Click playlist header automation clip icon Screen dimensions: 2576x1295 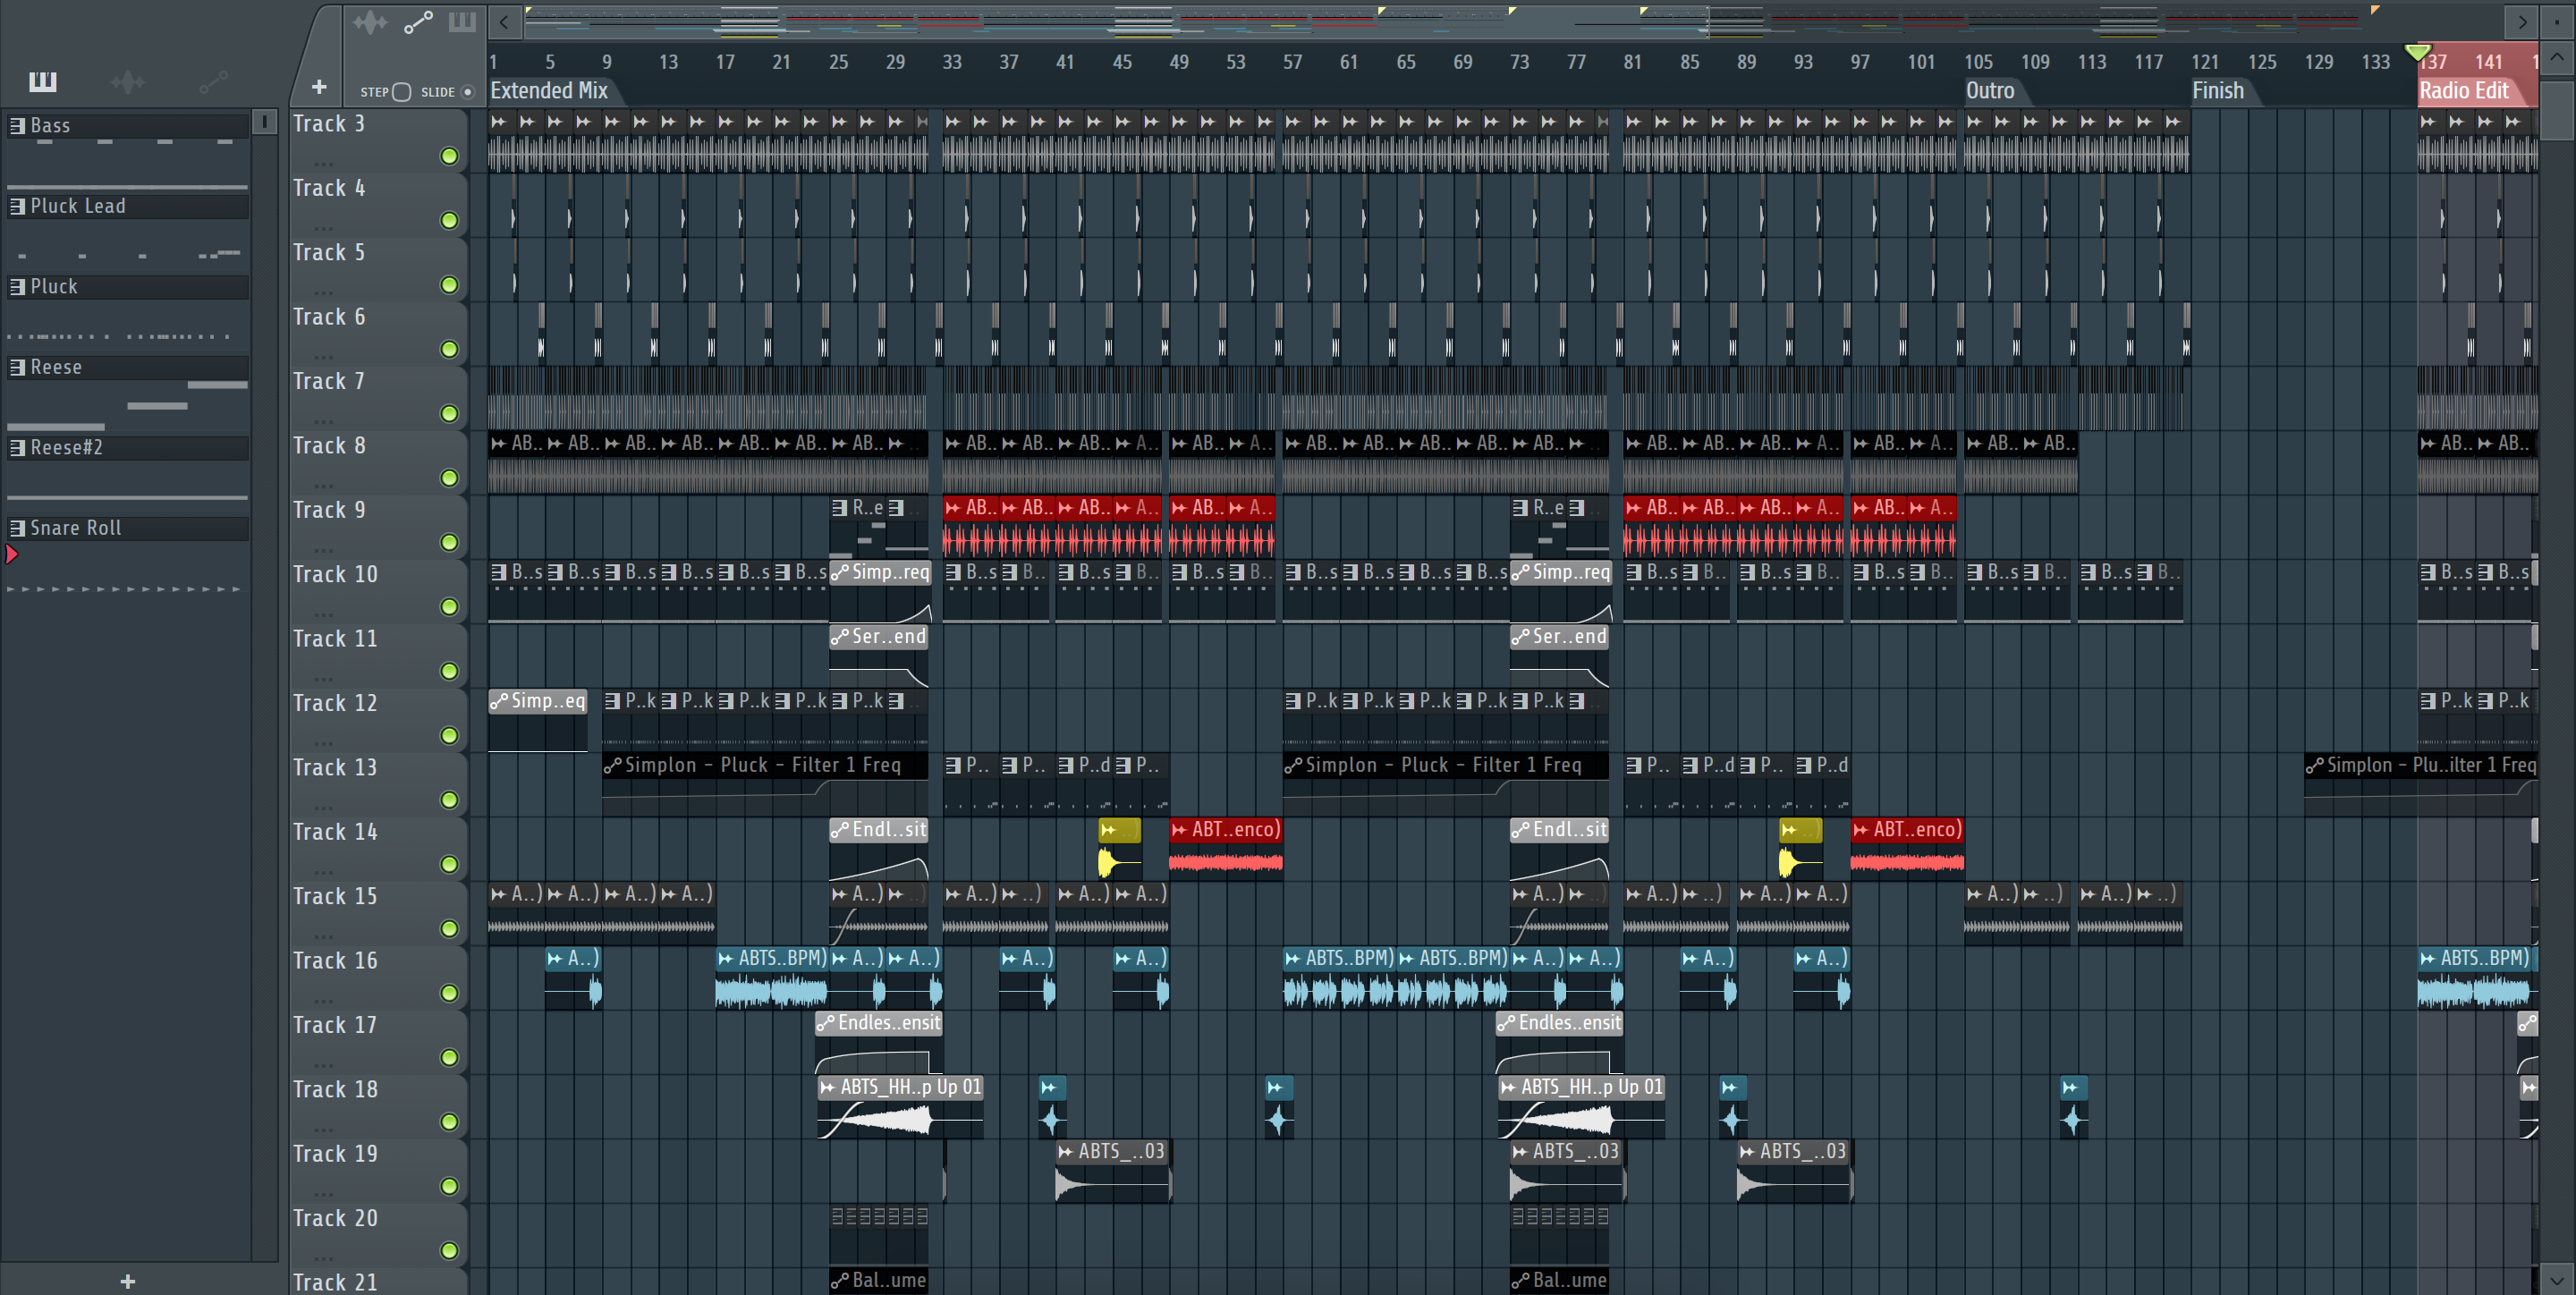(x=418, y=21)
